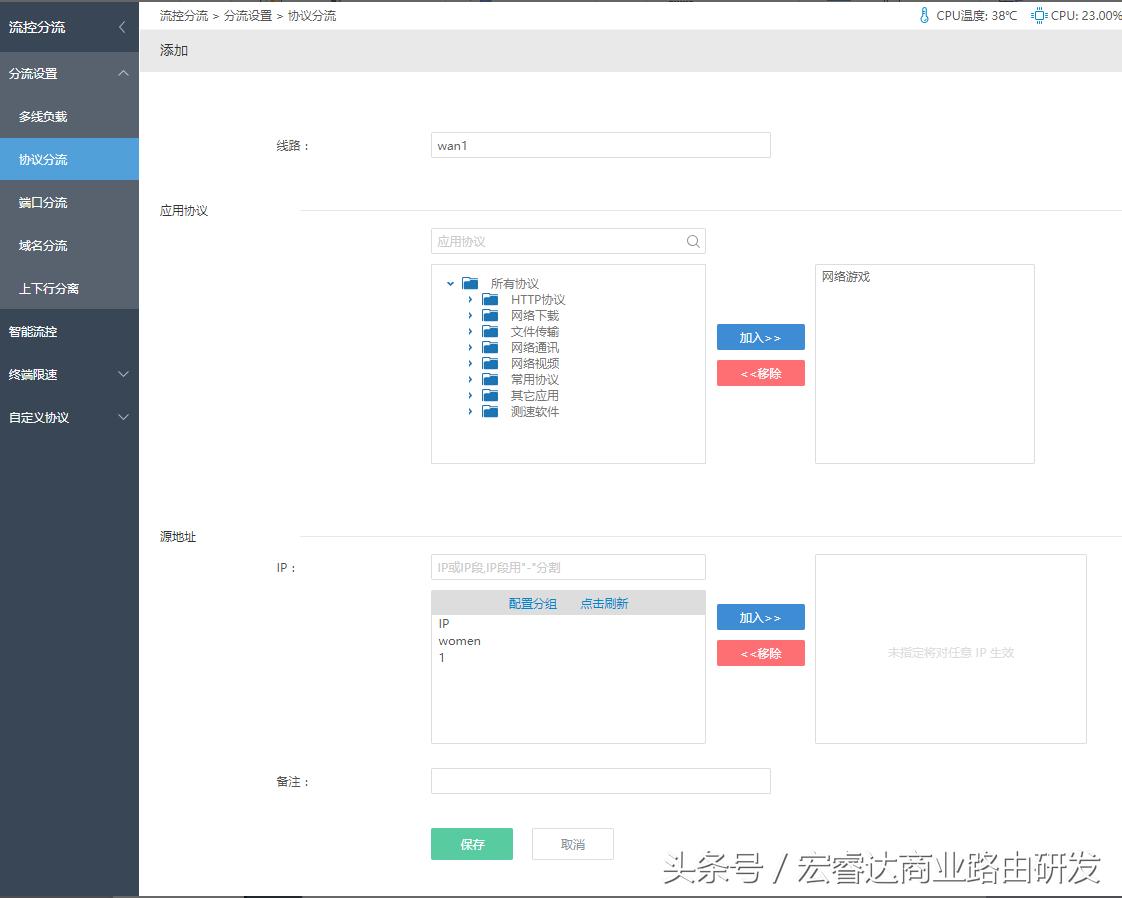Click 加入>> button for source address
This screenshot has width=1122, height=898.
coord(761,617)
